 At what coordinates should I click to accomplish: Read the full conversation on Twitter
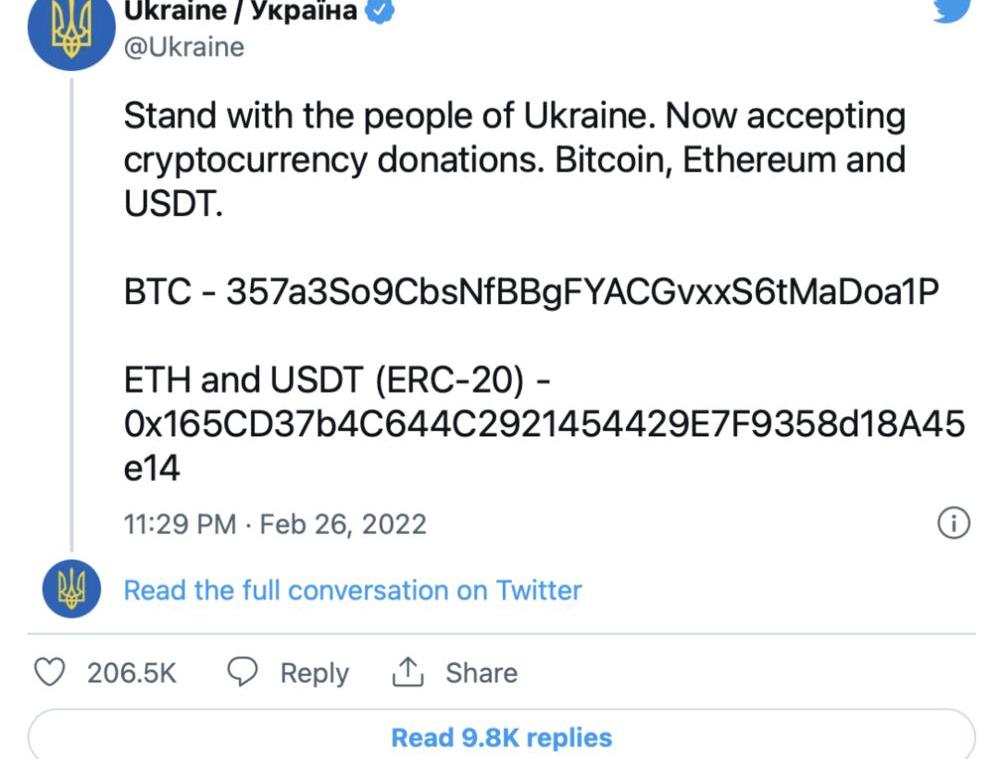tap(352, 590)
